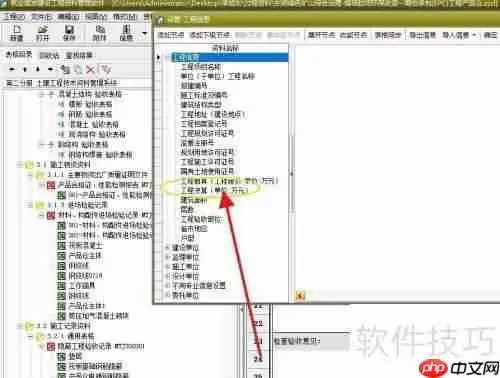Click the move-right arrow in tree toolbar
Image resolution: width=500 pixels, height=378 pixels.
50,69
